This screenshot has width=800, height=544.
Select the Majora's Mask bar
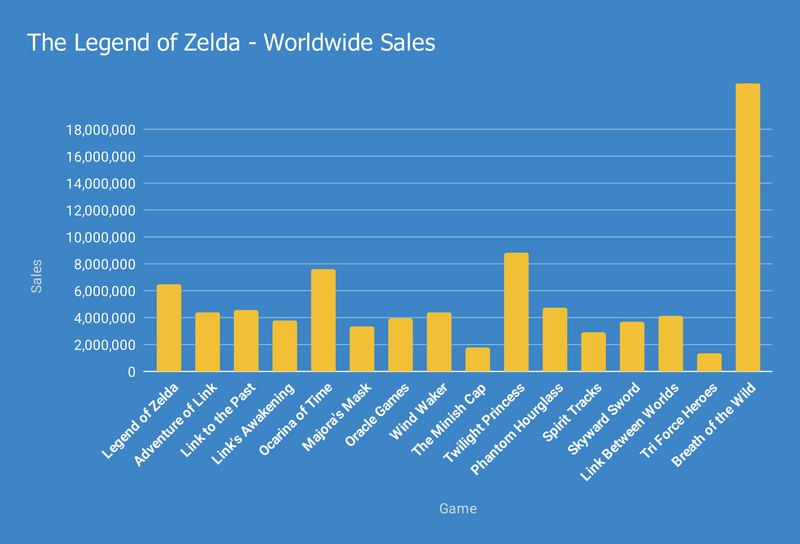pos(361,349)
